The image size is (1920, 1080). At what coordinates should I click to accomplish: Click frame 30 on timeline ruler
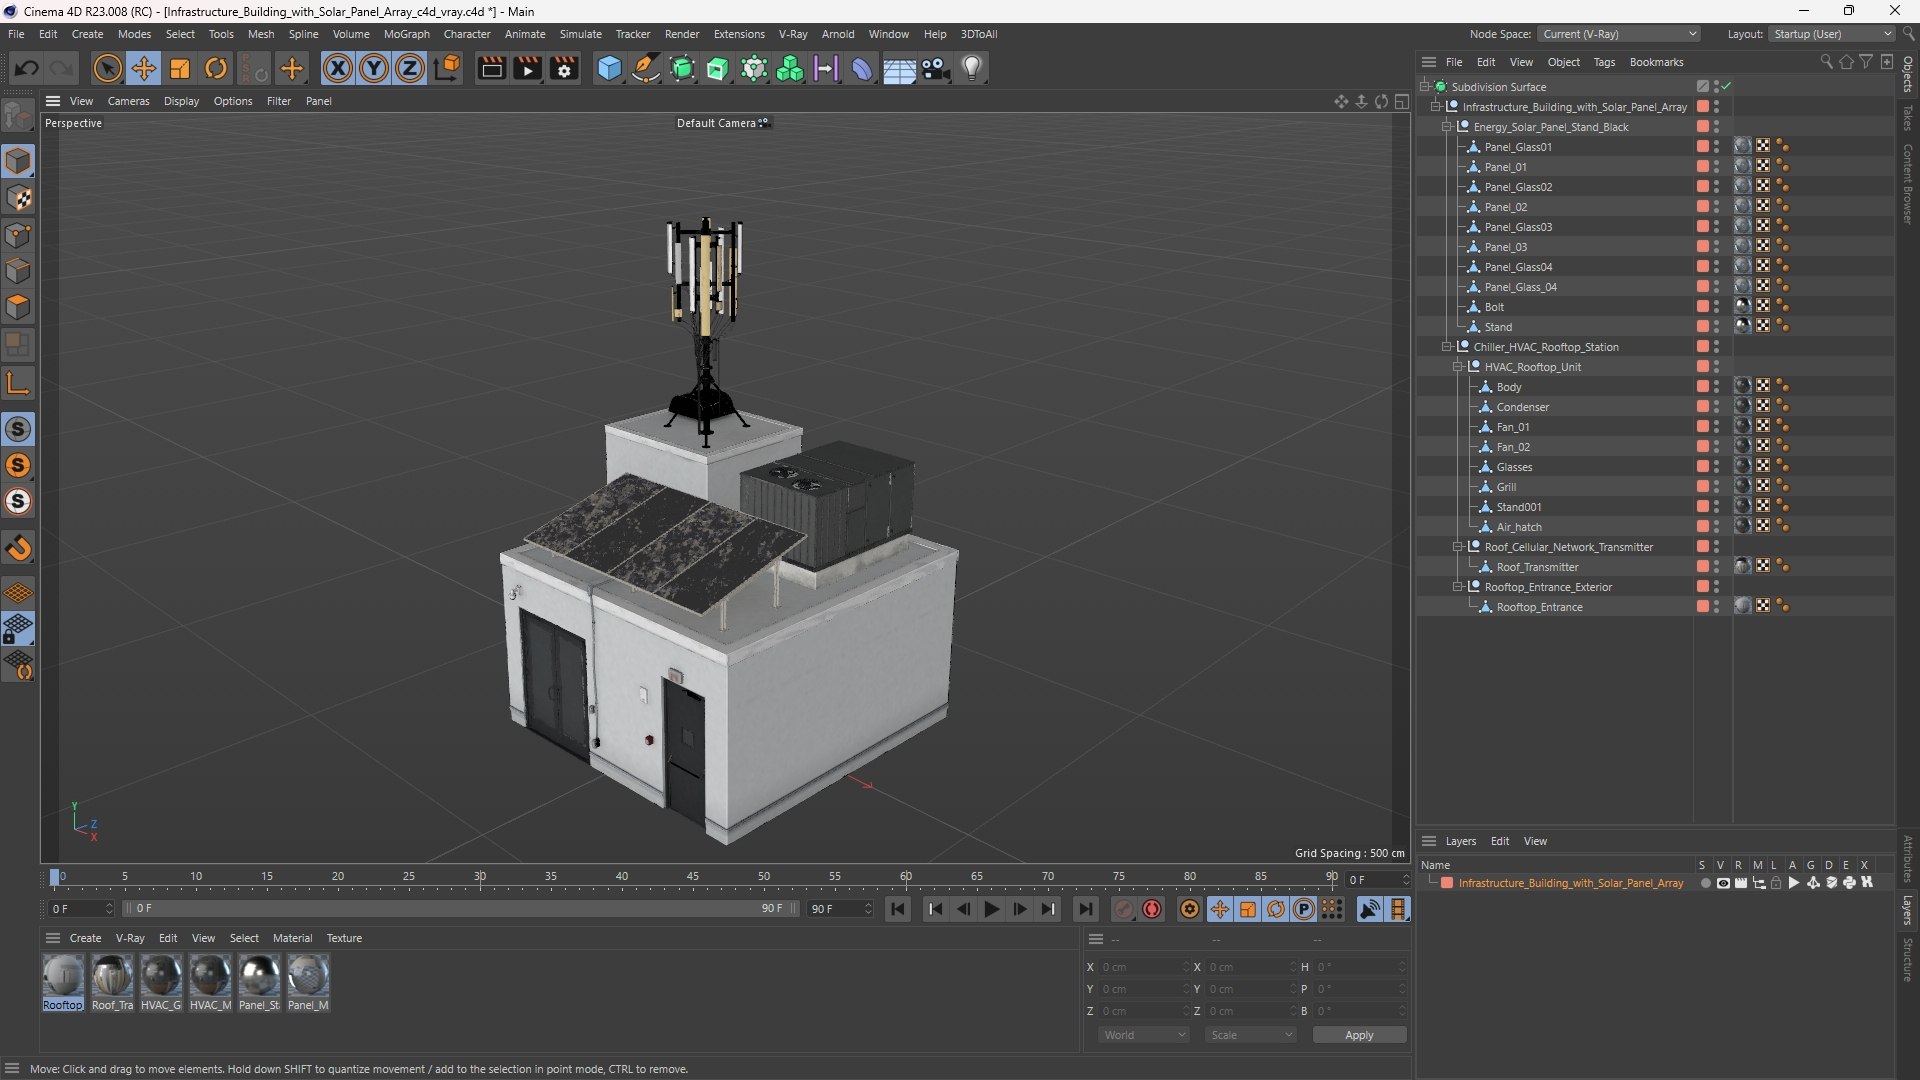click(x=480, y=876)
